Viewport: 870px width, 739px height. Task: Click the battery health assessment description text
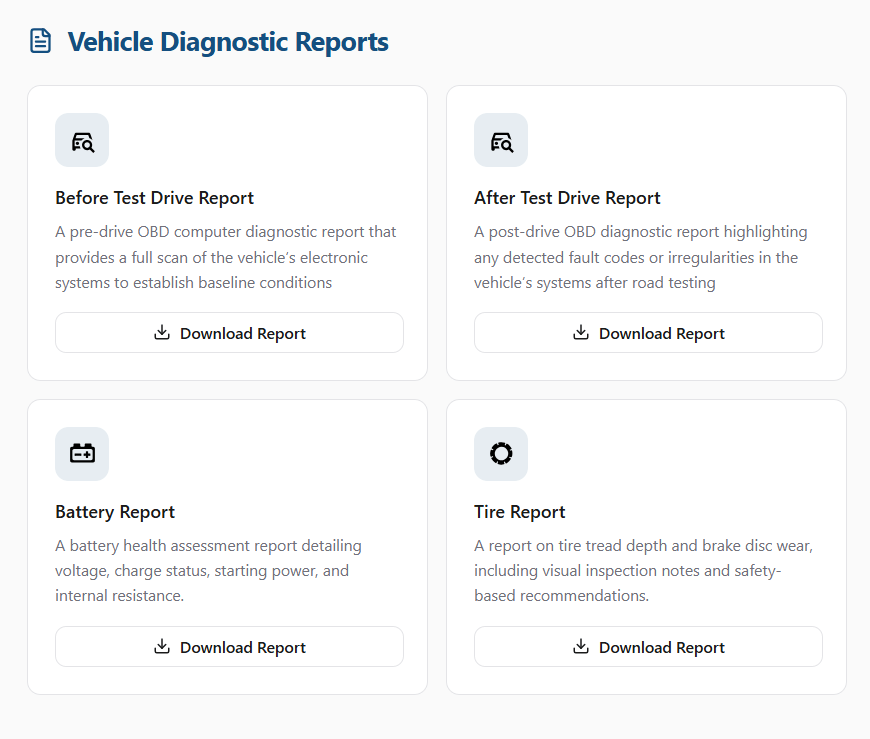click(209, 571)
